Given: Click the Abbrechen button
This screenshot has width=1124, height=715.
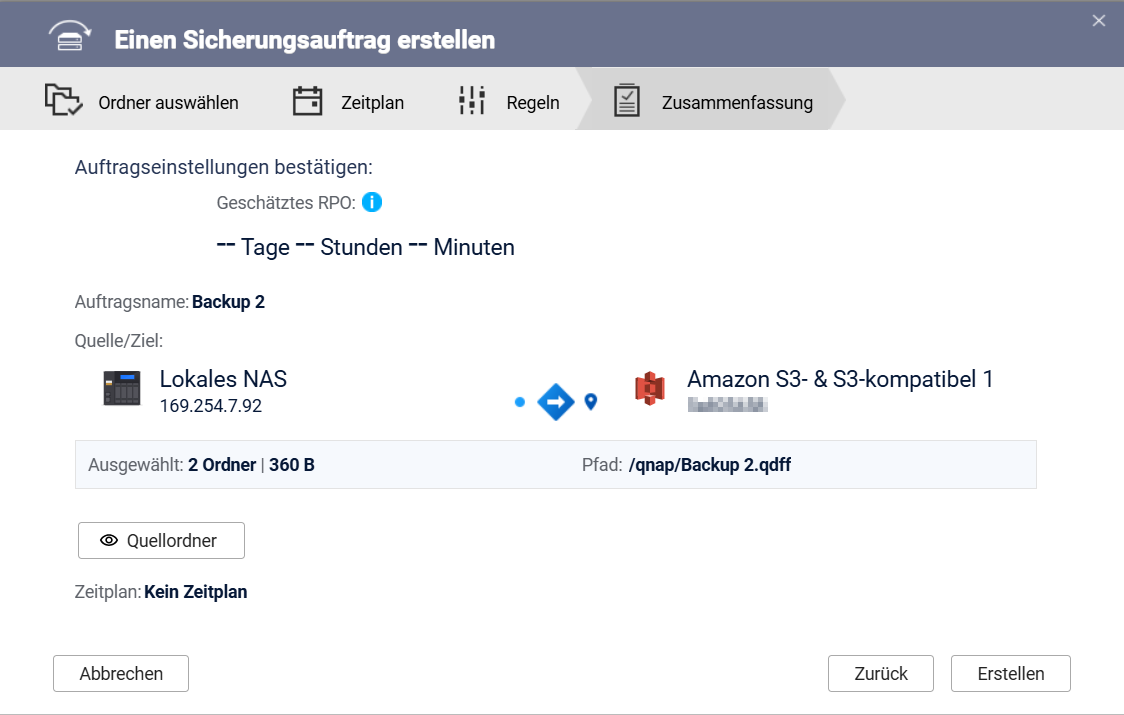Looking at the screenshot, I should pos(121,673).
